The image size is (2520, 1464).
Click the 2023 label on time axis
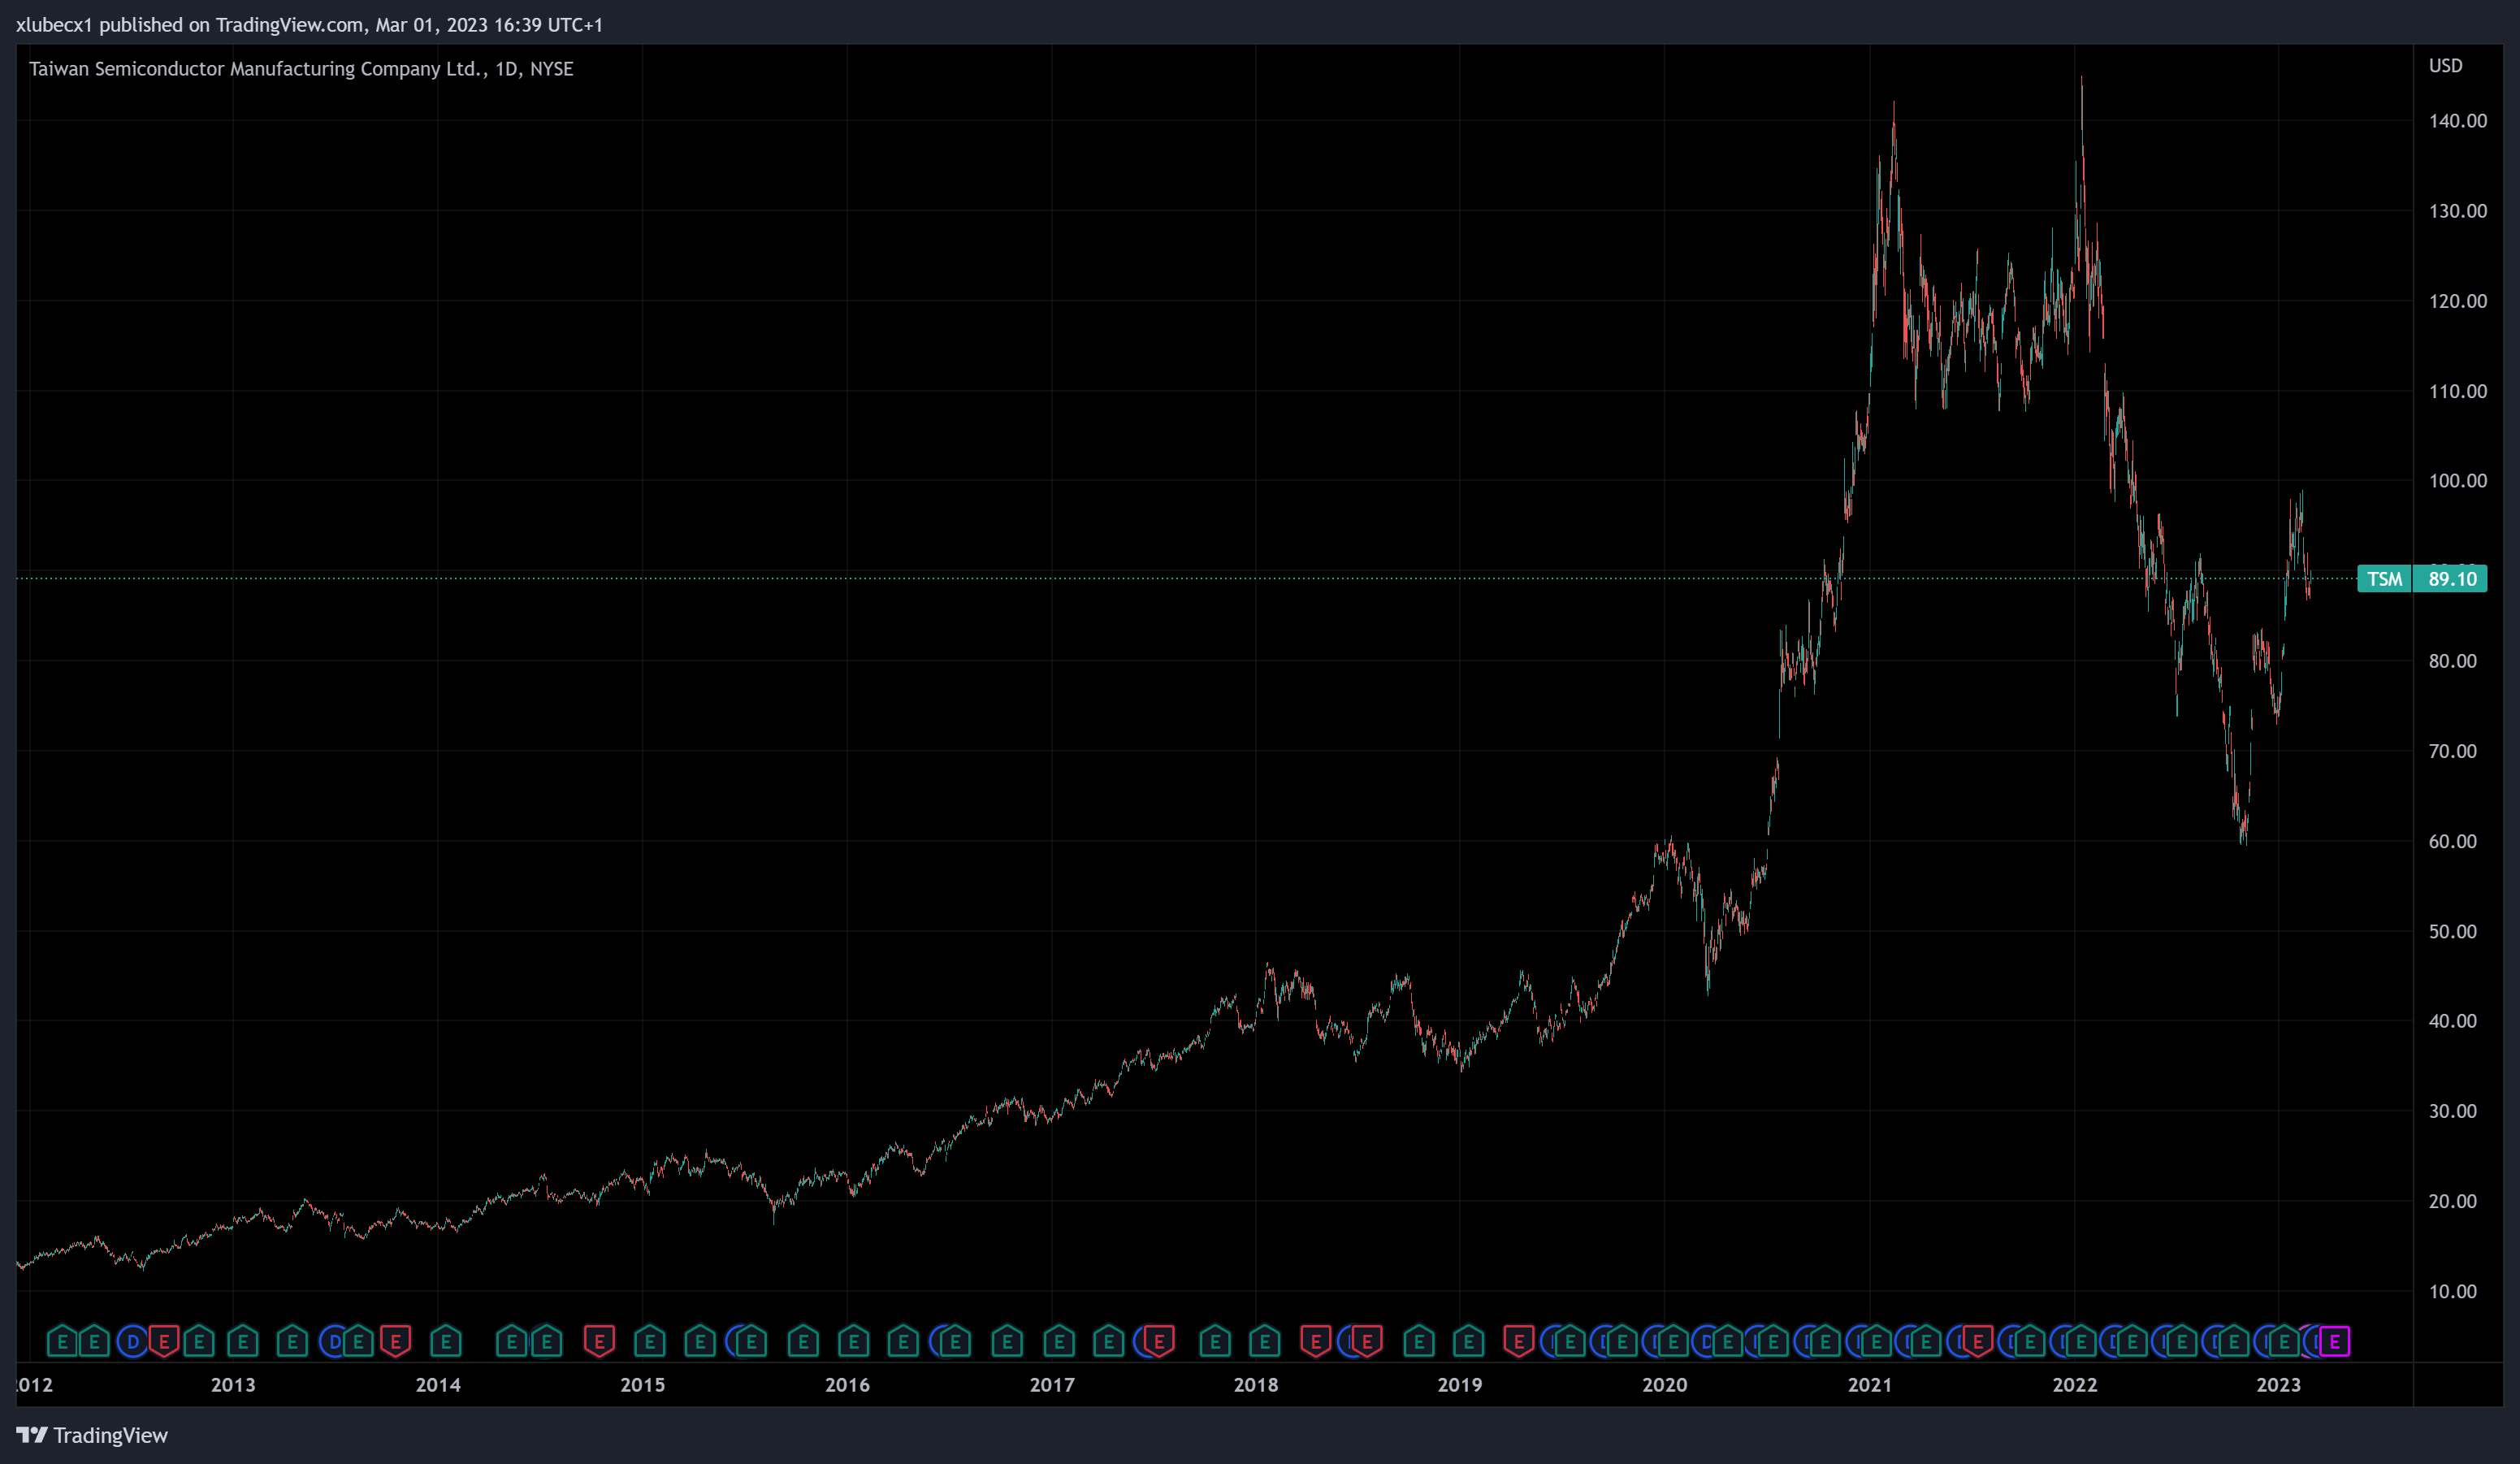(x=2278, y=1385)
